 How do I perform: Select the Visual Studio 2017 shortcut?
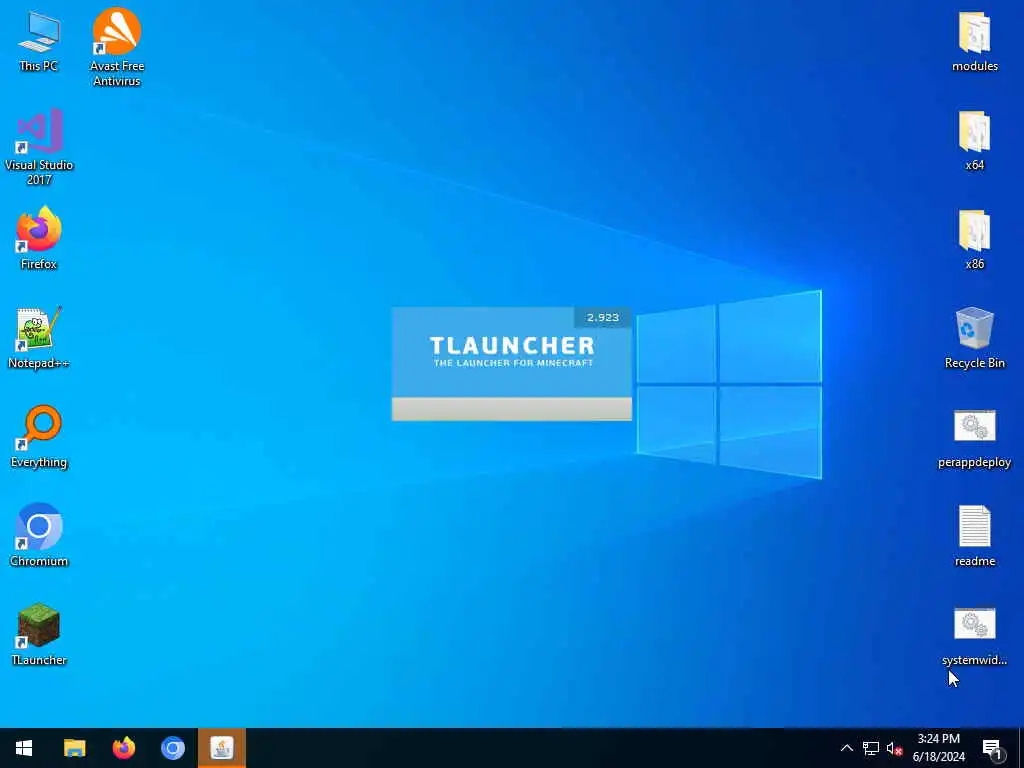39,148
